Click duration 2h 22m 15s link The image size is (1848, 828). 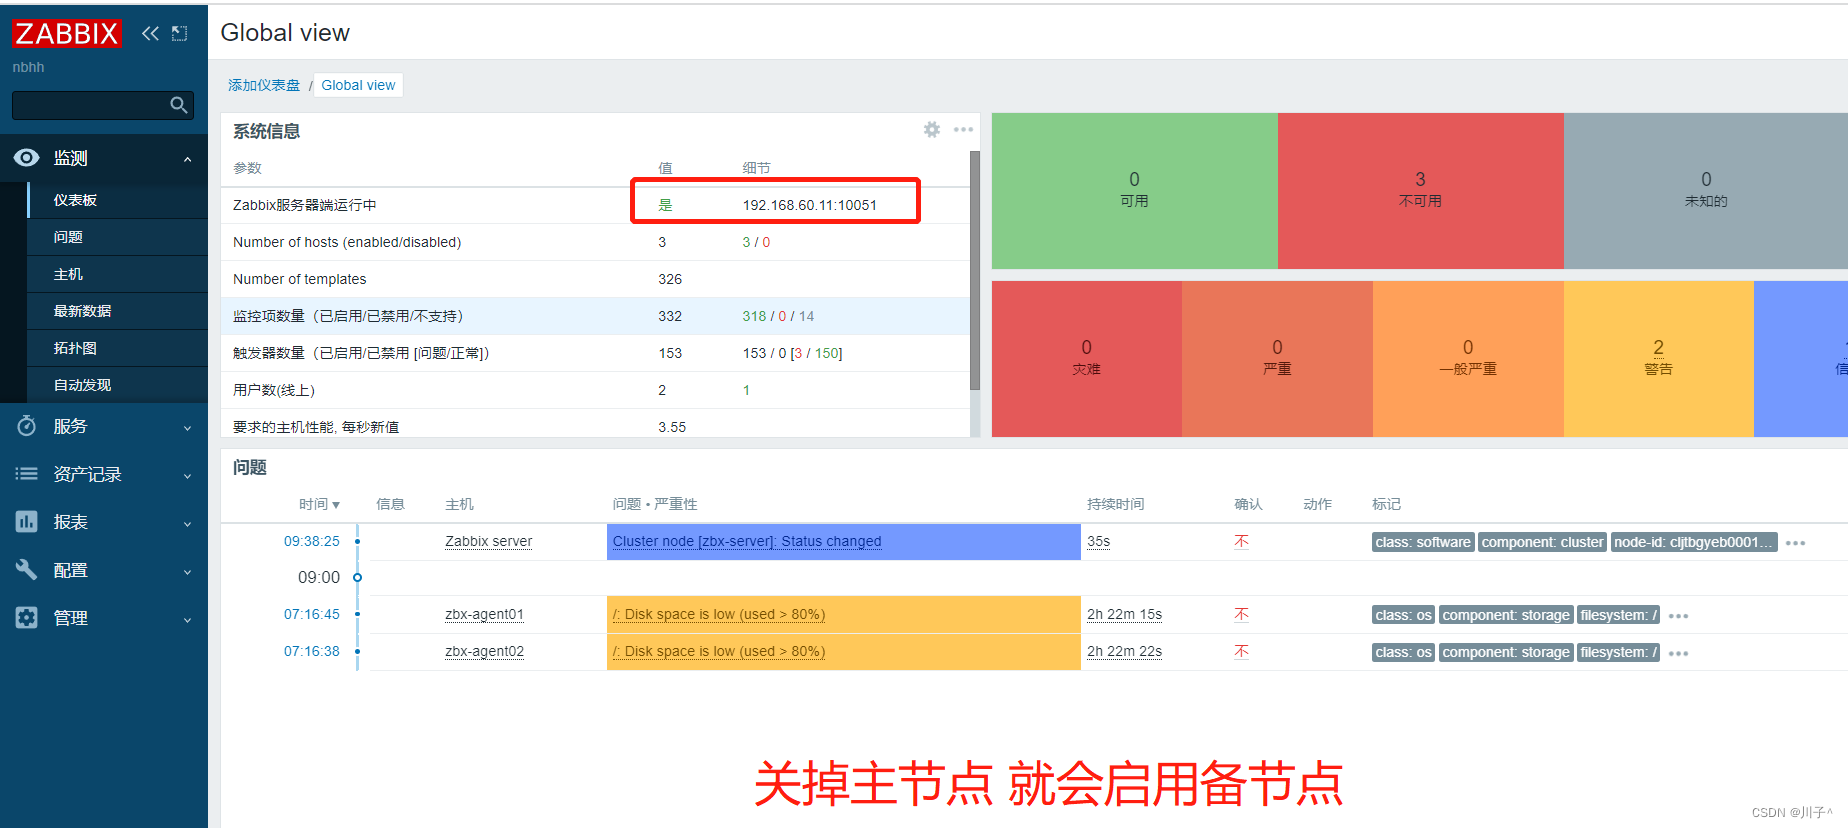tap(1124, 614)
